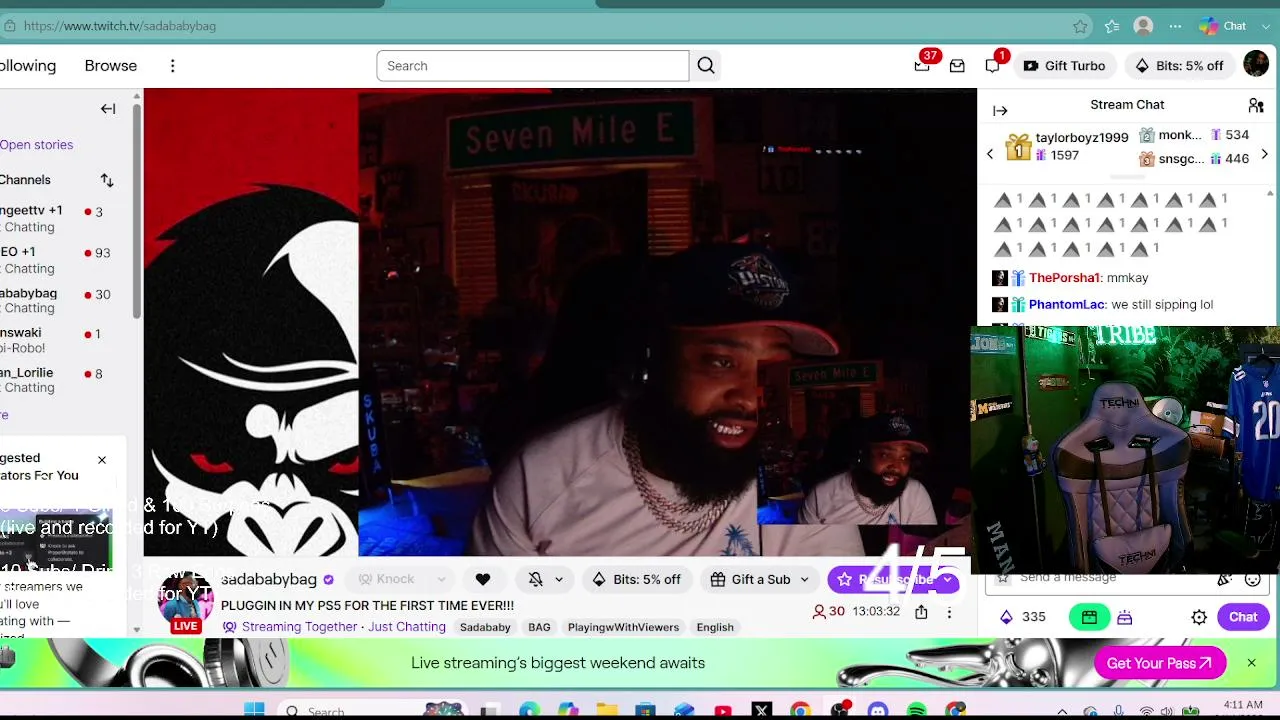Select the English tag
This screenshot has height=720, width=1280.
(x=715, y=627)
